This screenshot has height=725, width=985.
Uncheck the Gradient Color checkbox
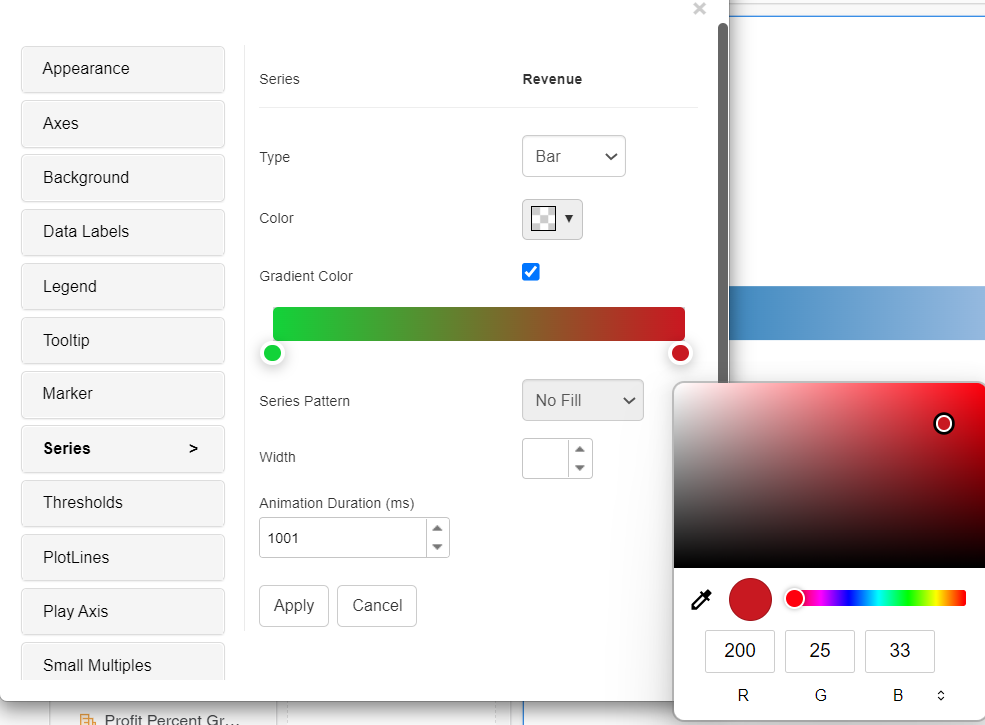click(x=531, y=272)
